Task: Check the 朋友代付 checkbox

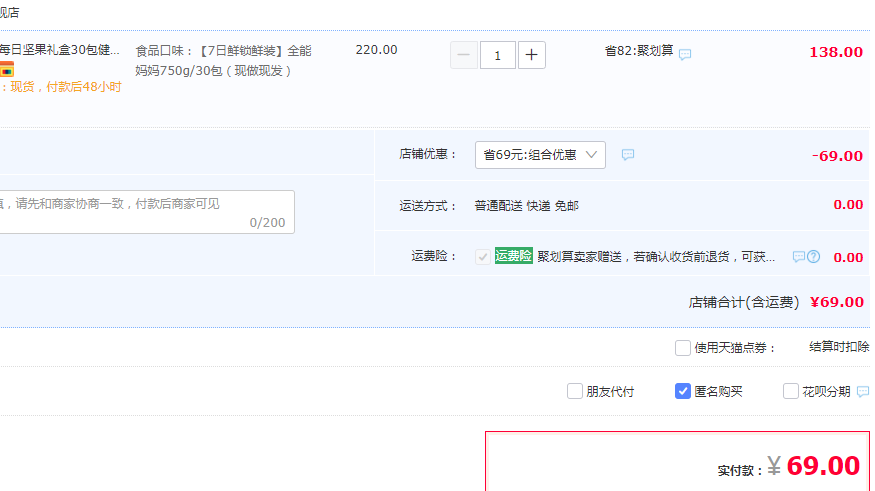Action: tap(574, 391)
